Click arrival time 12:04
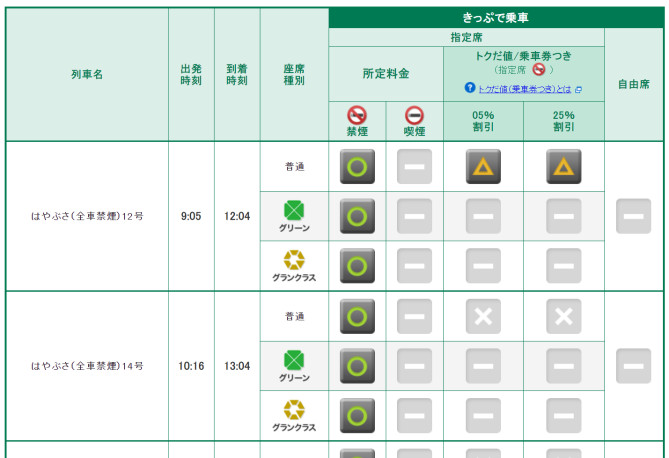Viewport: 669px width, 458px height. pyautogui.click(x=237, y=216)
